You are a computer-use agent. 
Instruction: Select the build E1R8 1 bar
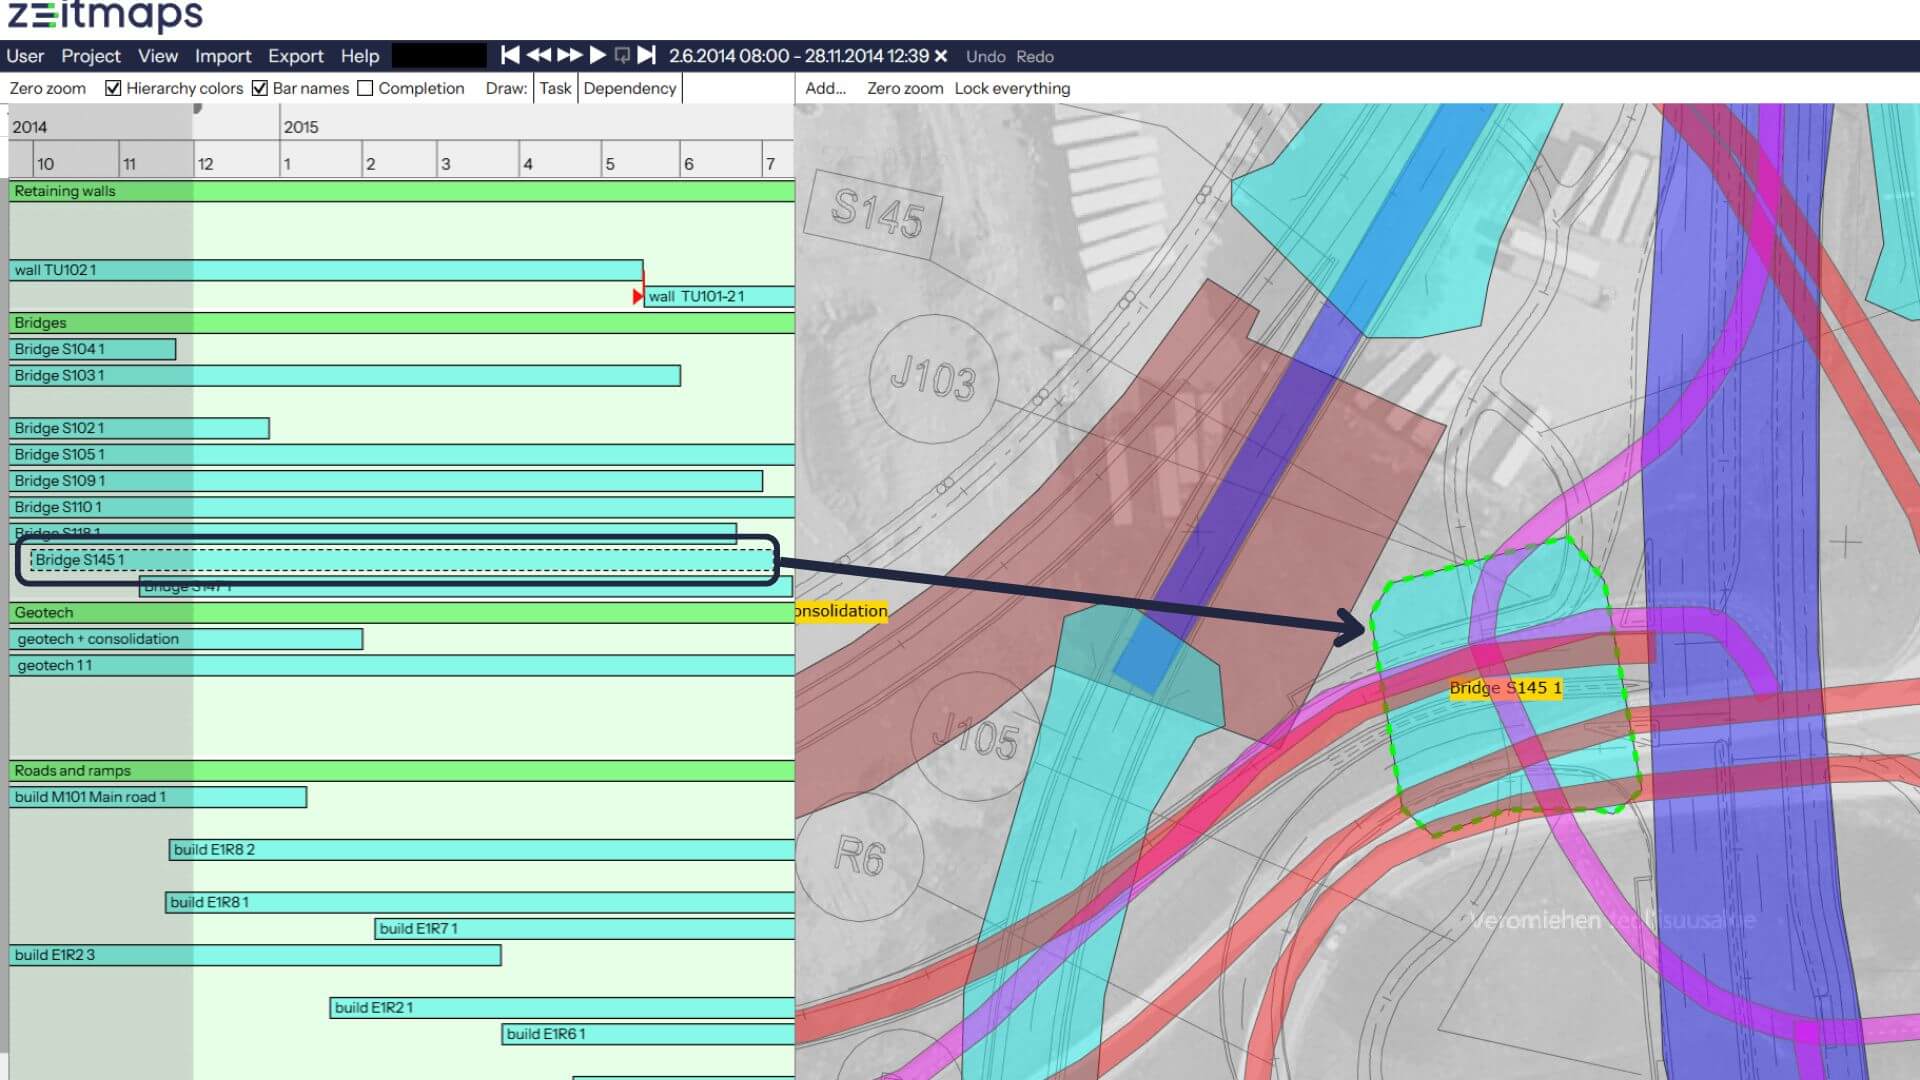coord(480,902)
